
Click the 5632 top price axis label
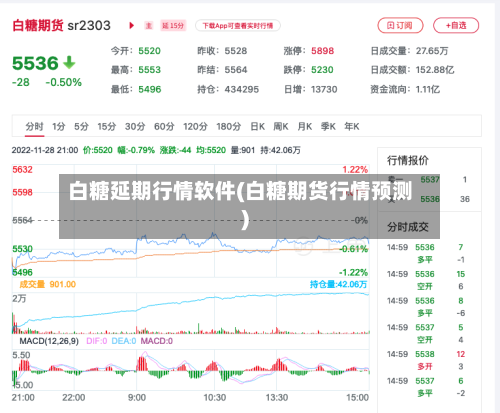(22, 170)
